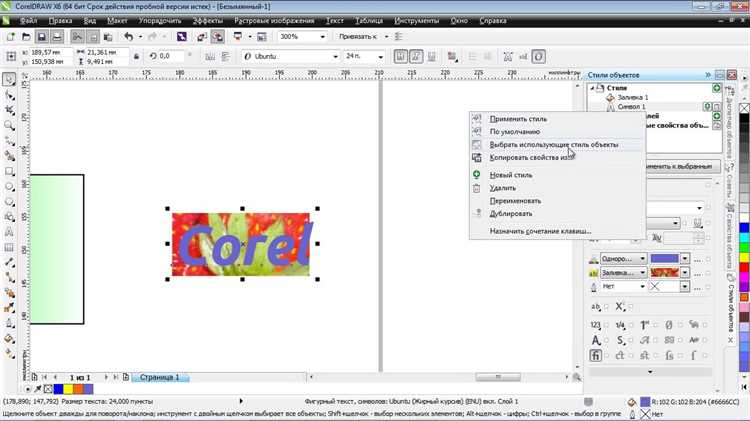Click the blue swatch in document palette
The height and width of the screenshot is (421, 750).
tap(59, 389)
